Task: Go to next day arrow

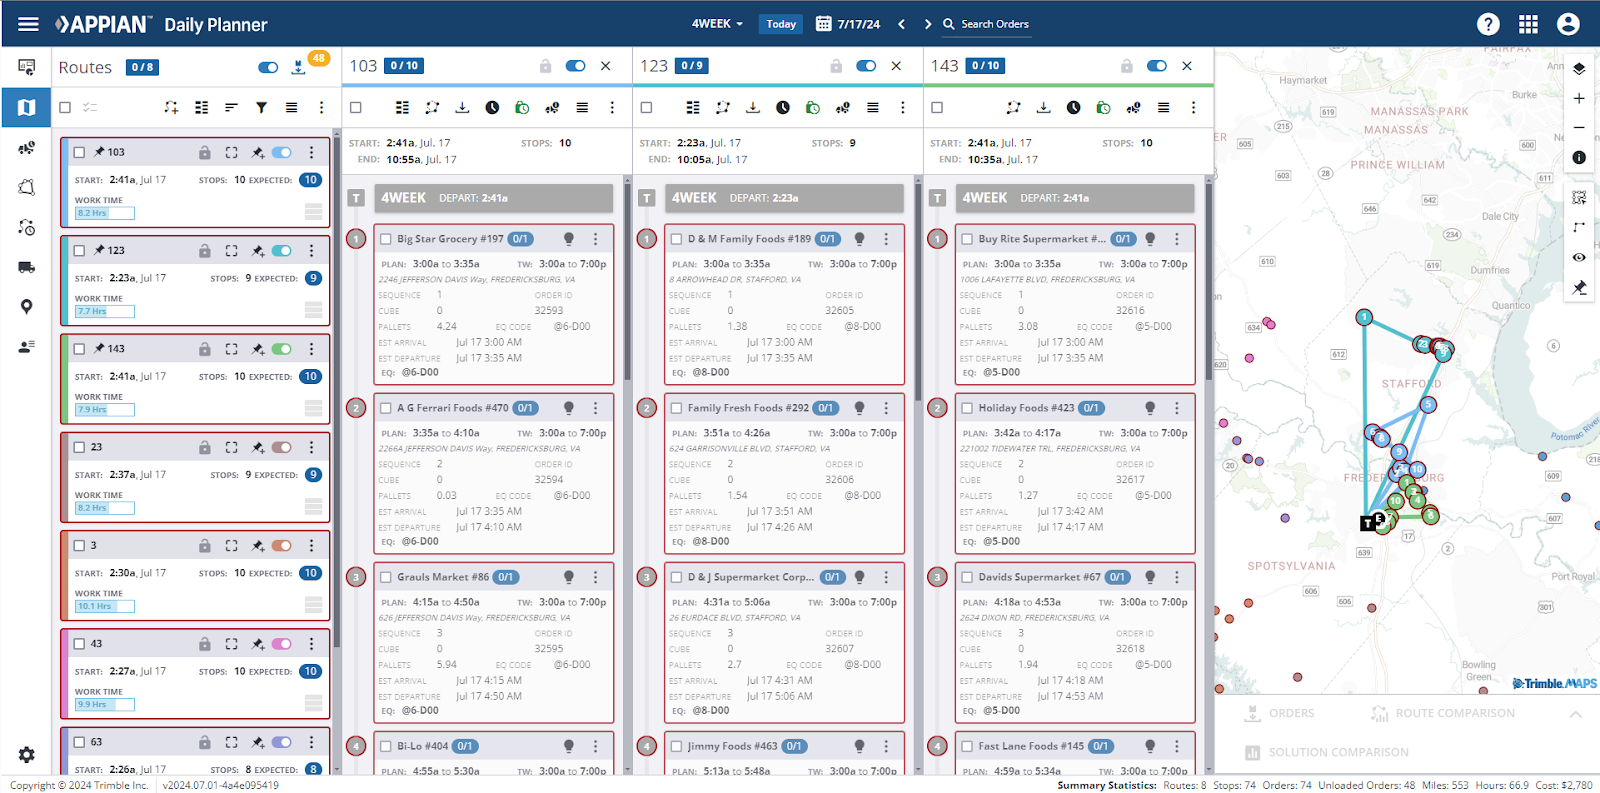Action: coord(927,24)
